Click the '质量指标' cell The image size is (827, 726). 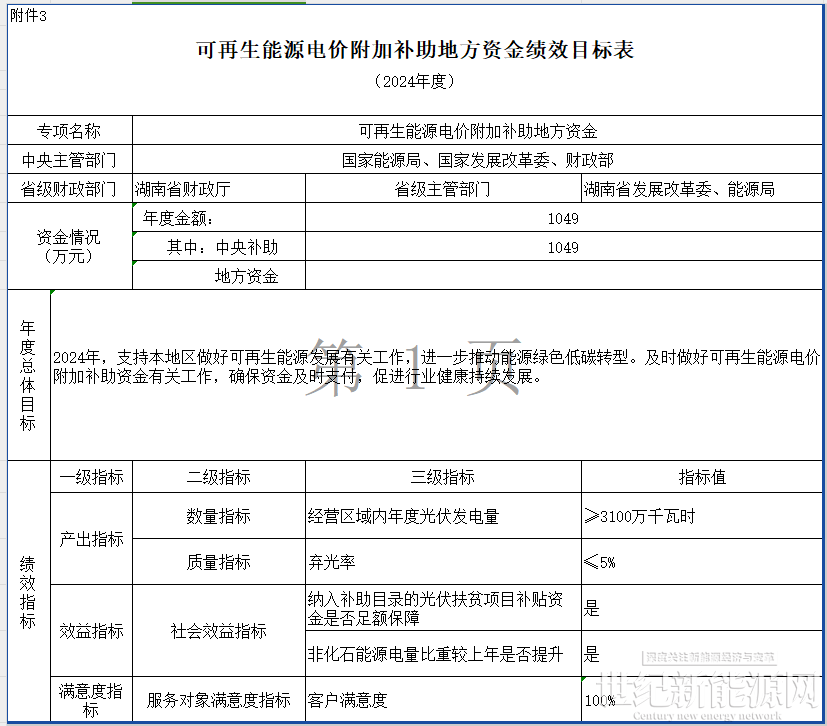(219, 562)
